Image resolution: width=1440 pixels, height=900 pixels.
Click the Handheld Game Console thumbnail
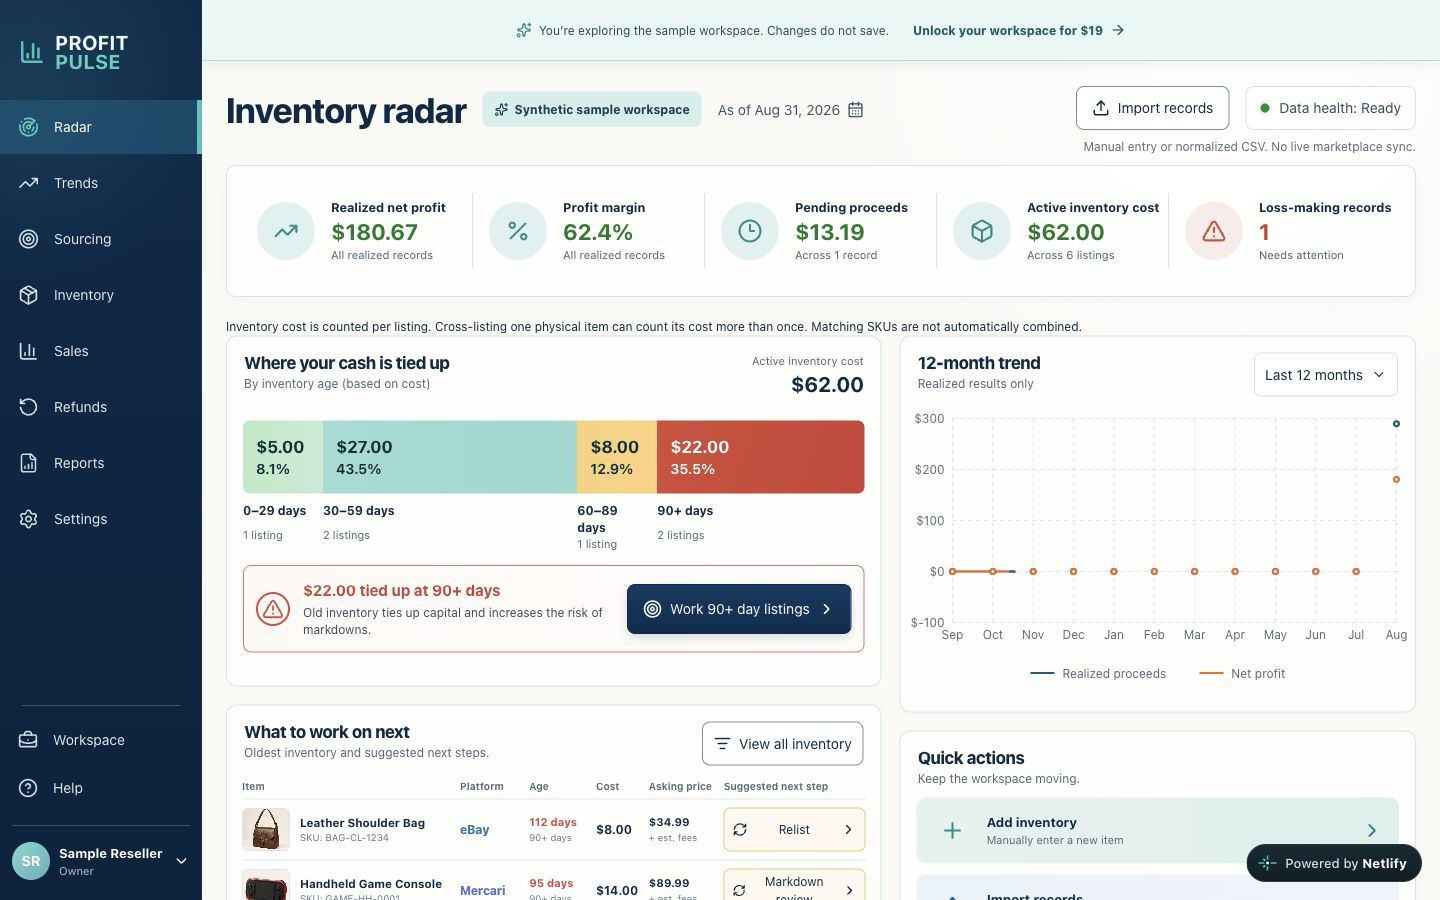point(266,886)
